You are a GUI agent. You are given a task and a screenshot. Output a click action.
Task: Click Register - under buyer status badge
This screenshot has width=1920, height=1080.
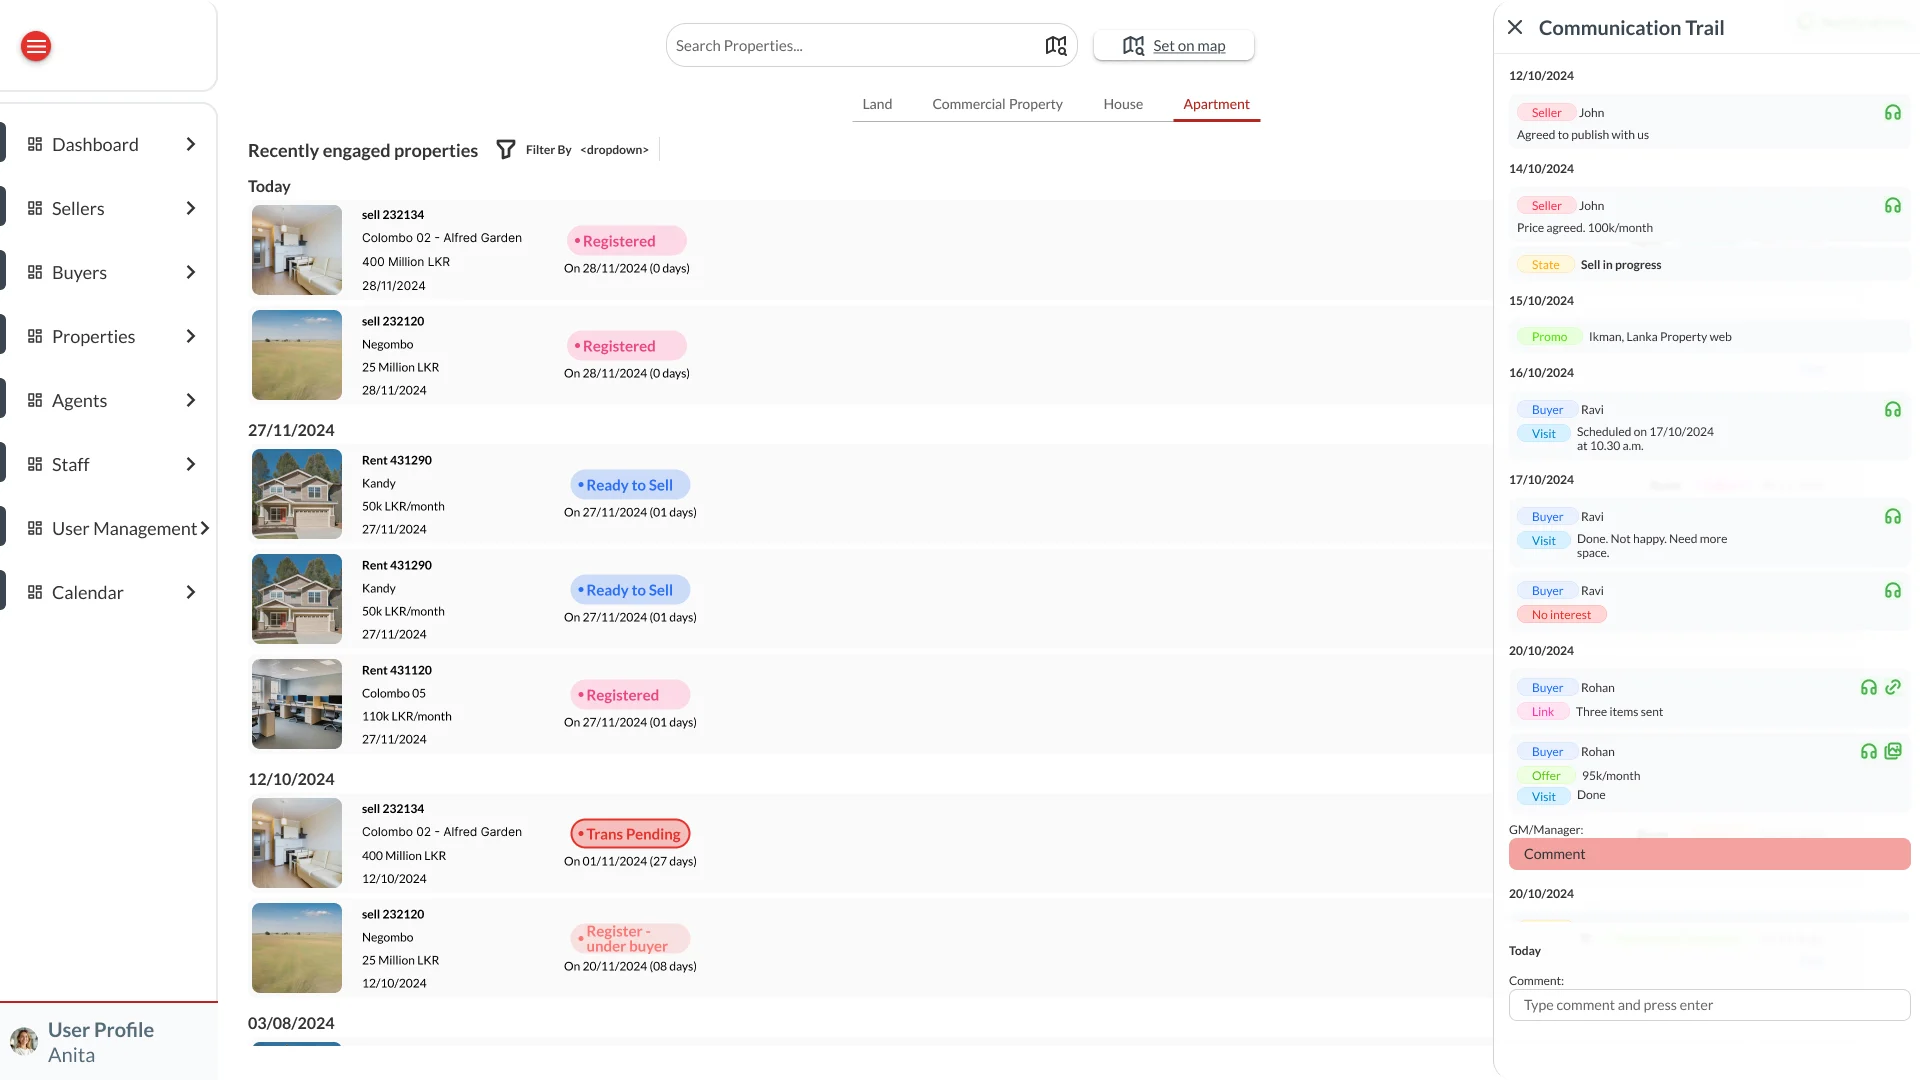(630, 939)
